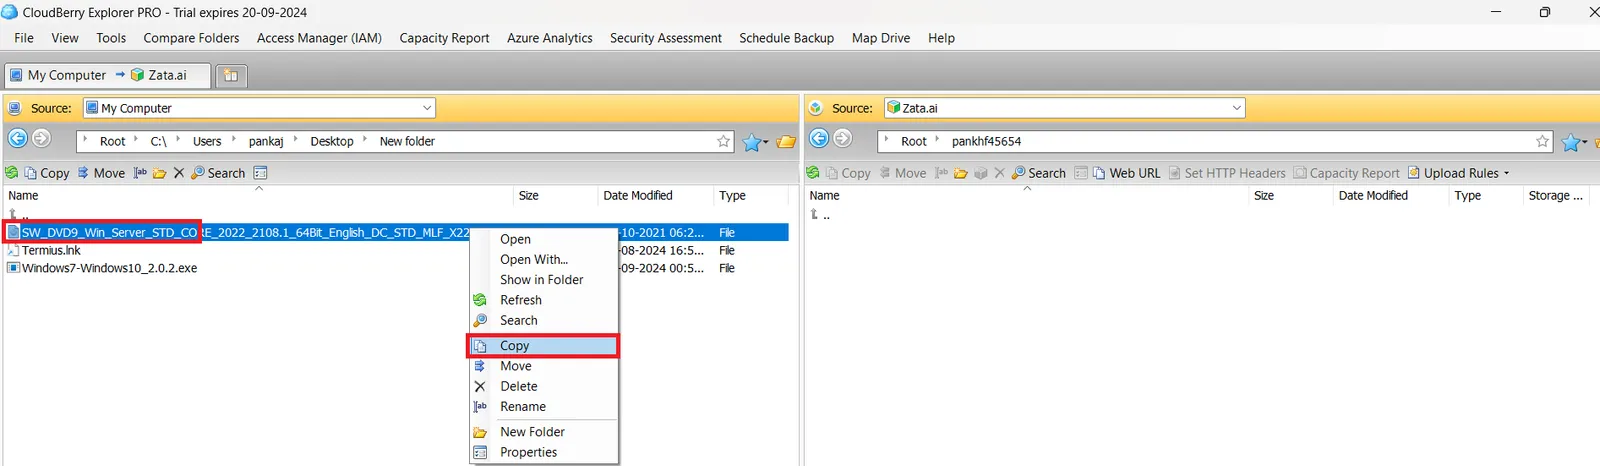Image resolution: width=1600 pixels, height=466 pixels.
Task: Choose Refresh in the context menu
Action: [x=544, y=300]
